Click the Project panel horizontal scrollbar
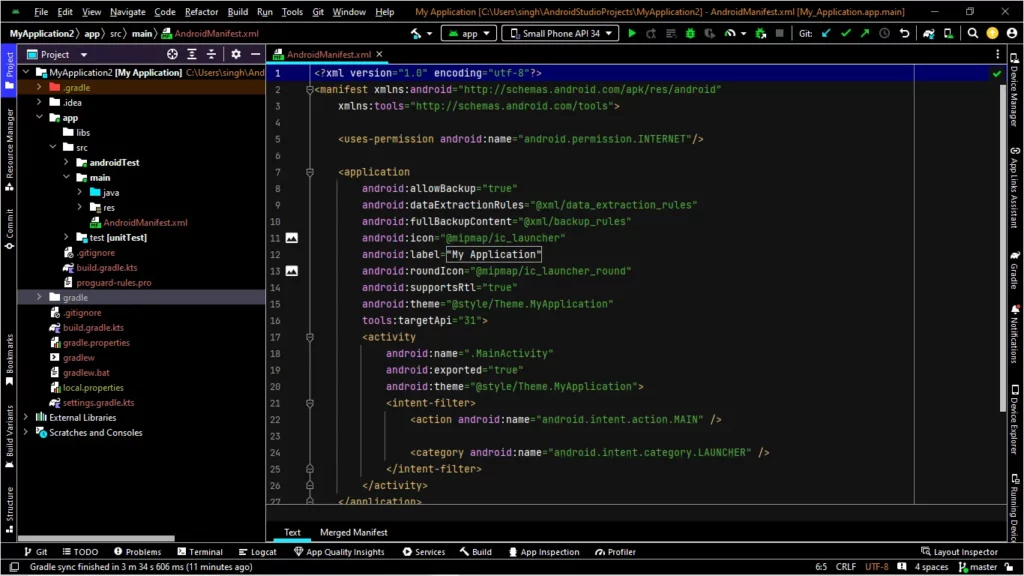The image size is (1024, 576). coord(96,539)
